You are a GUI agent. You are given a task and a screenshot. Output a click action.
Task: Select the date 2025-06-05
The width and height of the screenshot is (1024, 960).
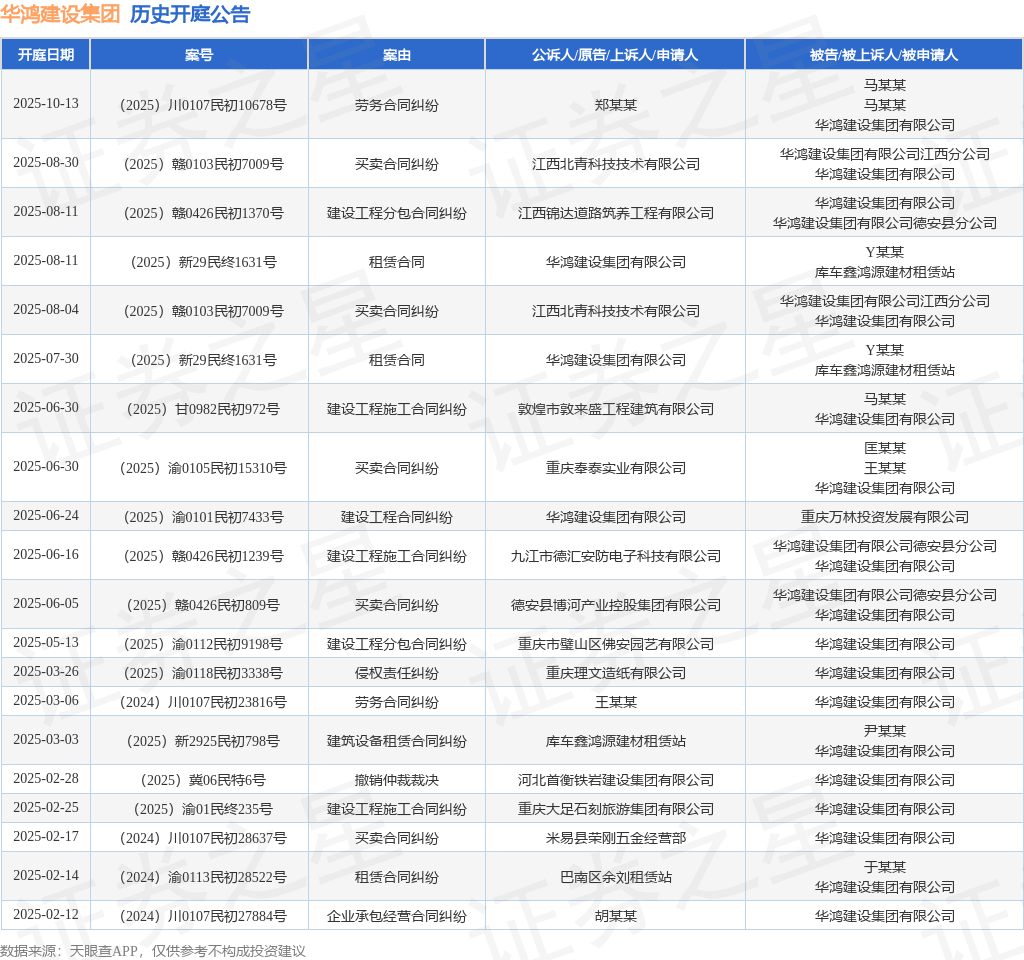[46, 603]
